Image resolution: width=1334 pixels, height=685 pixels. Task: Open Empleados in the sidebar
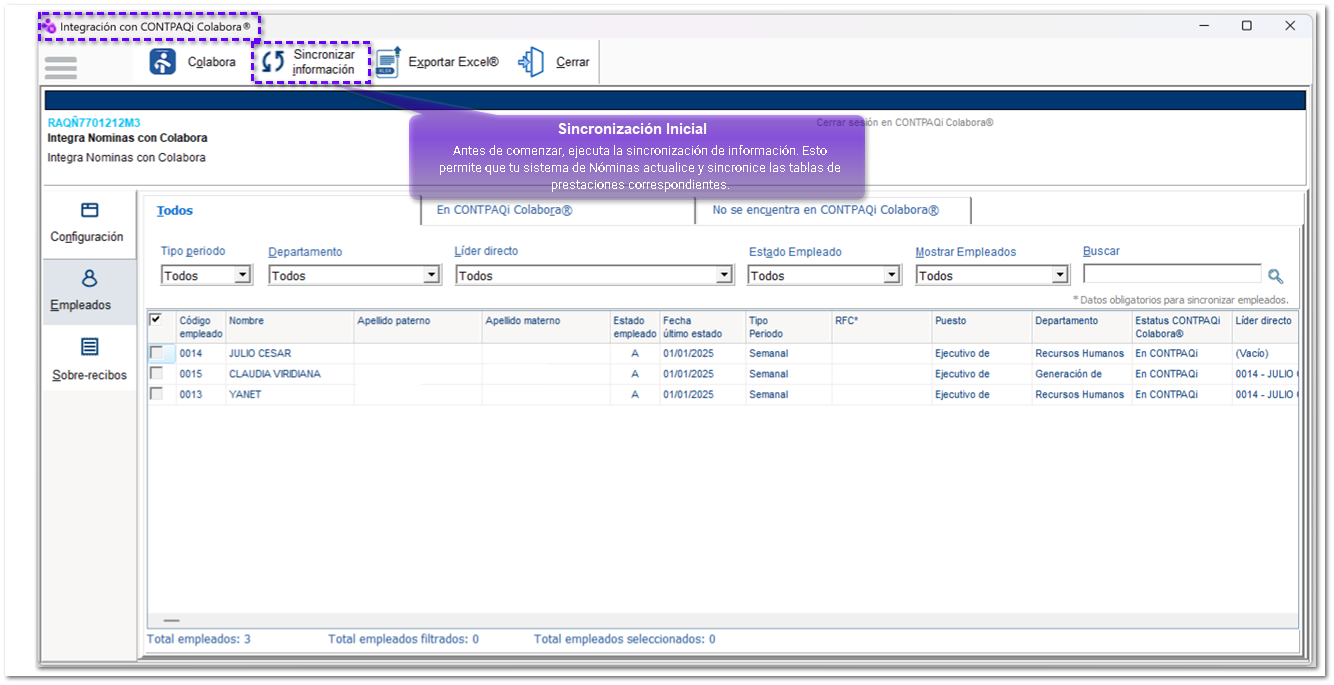(89, 292)
